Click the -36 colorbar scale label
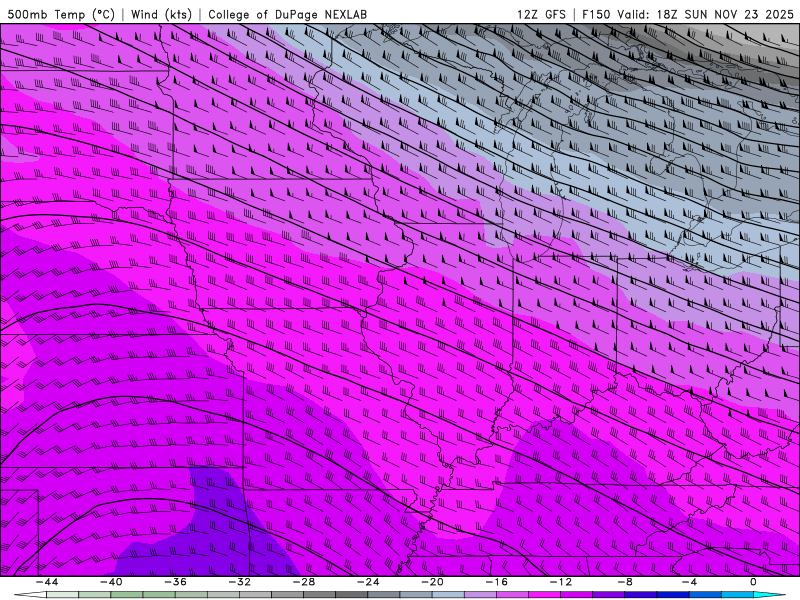Viewport: 800px width, 600px height. click(175, 582)
